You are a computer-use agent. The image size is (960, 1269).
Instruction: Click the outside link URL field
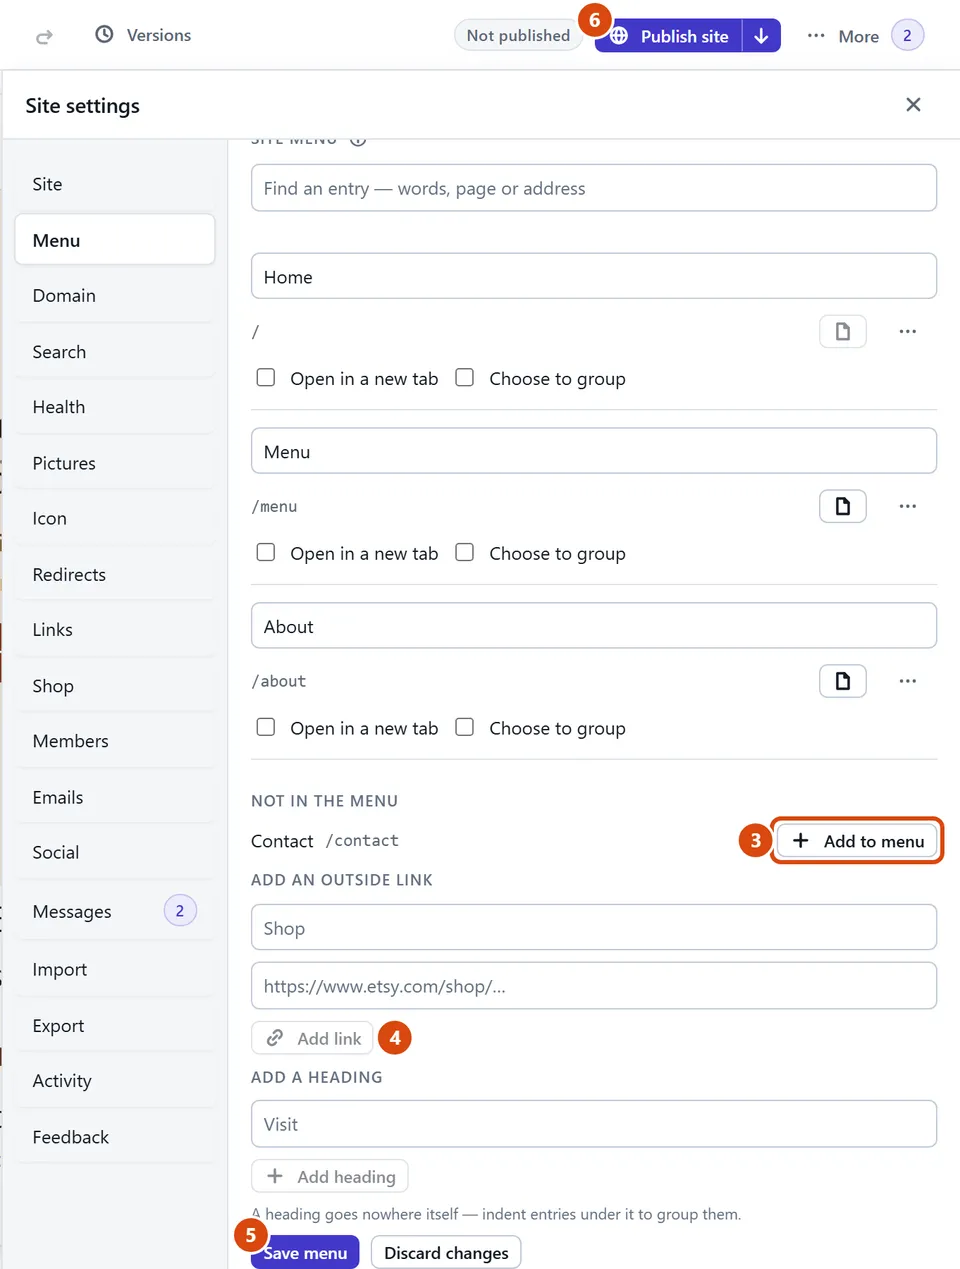(594, 986)
